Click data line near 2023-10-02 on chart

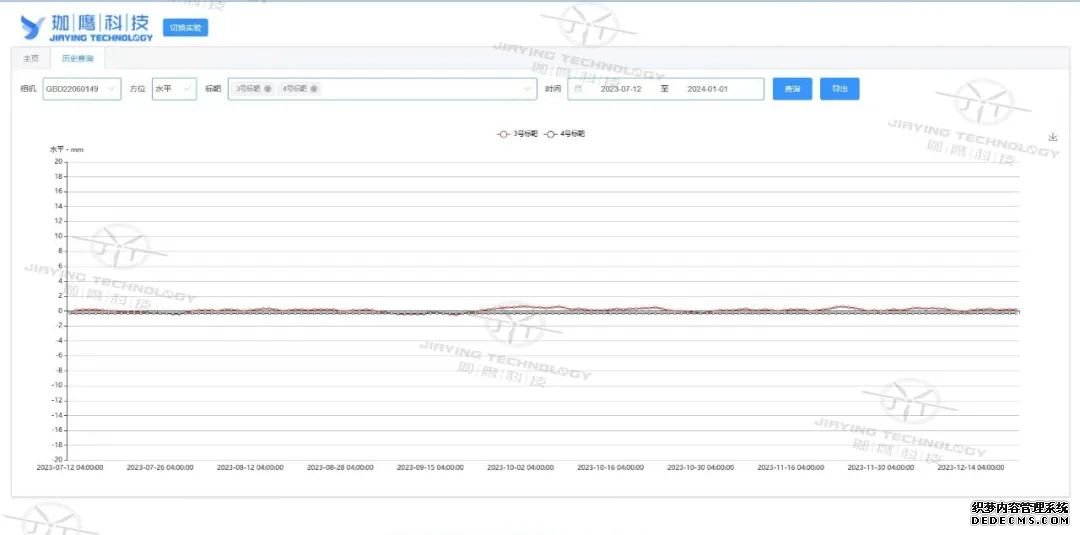pos(520,309)
